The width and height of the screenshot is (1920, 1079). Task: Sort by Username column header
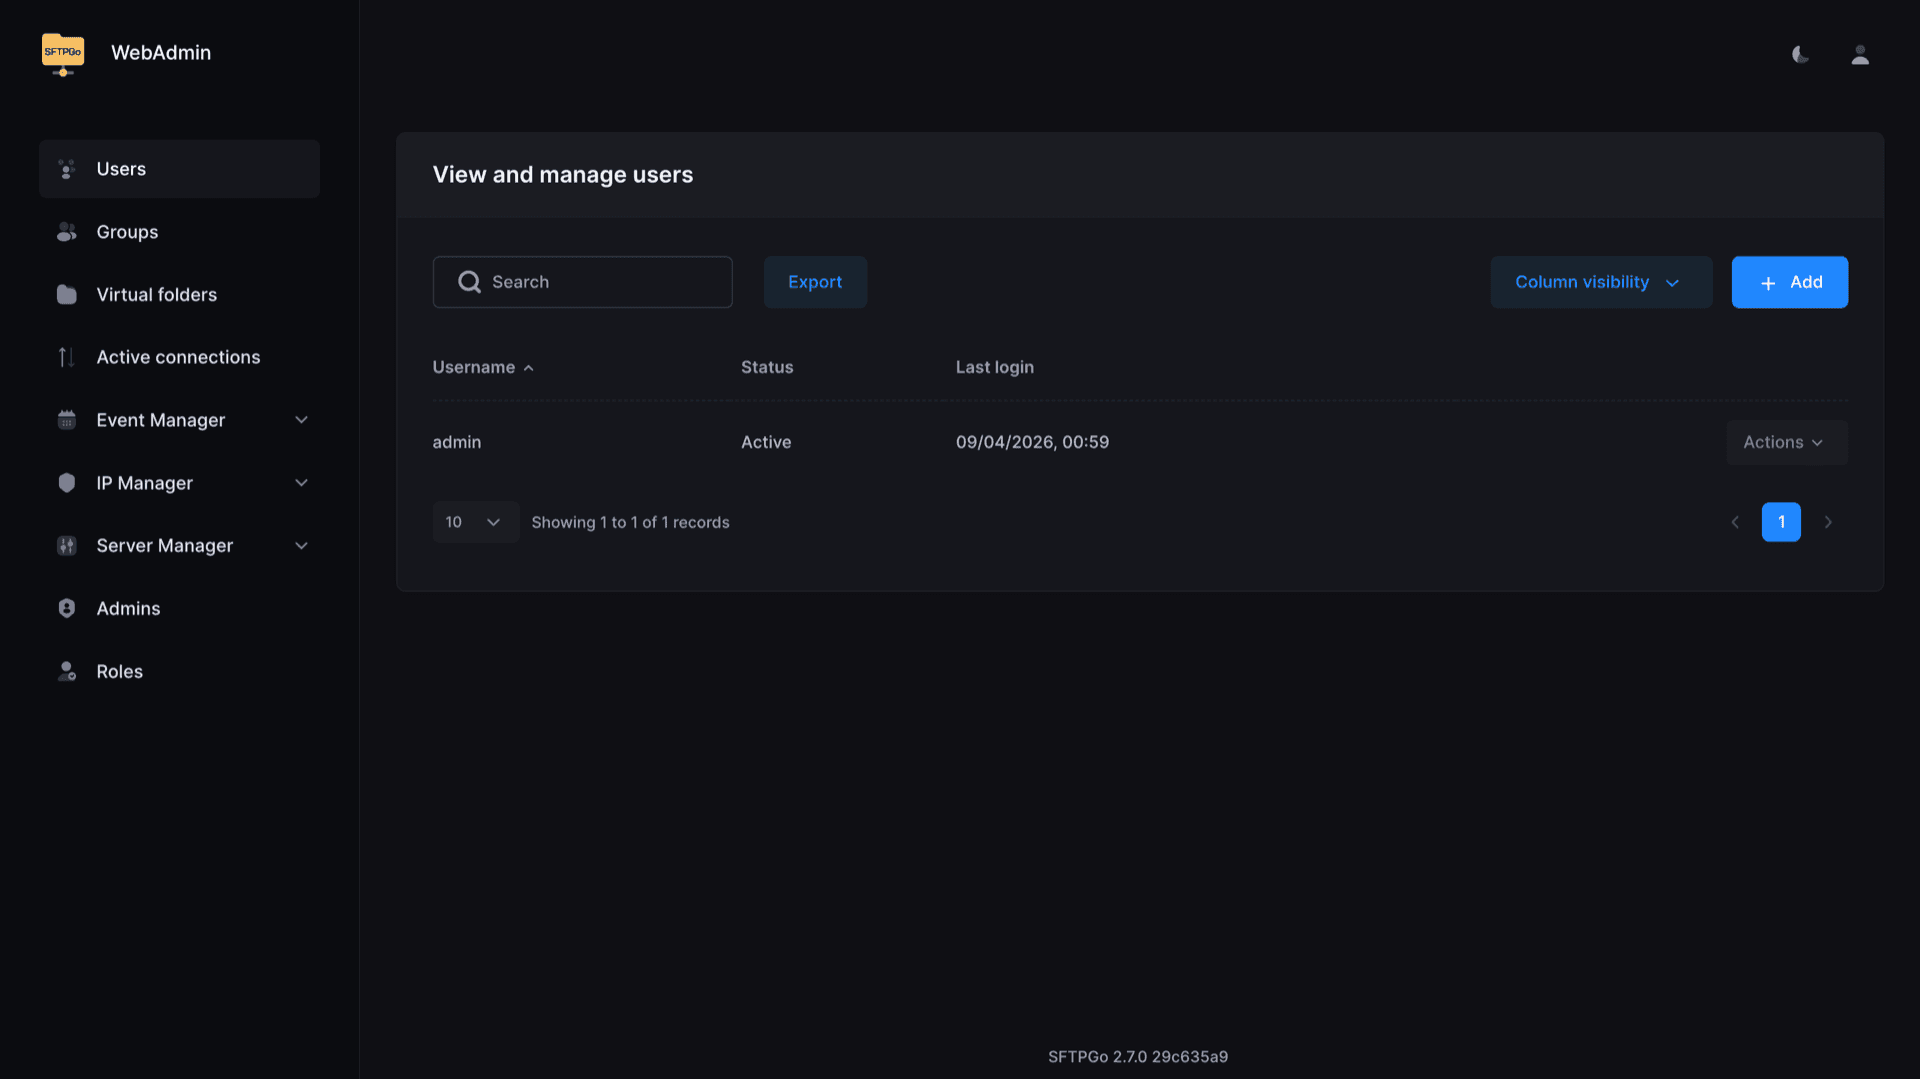point(483,367)
